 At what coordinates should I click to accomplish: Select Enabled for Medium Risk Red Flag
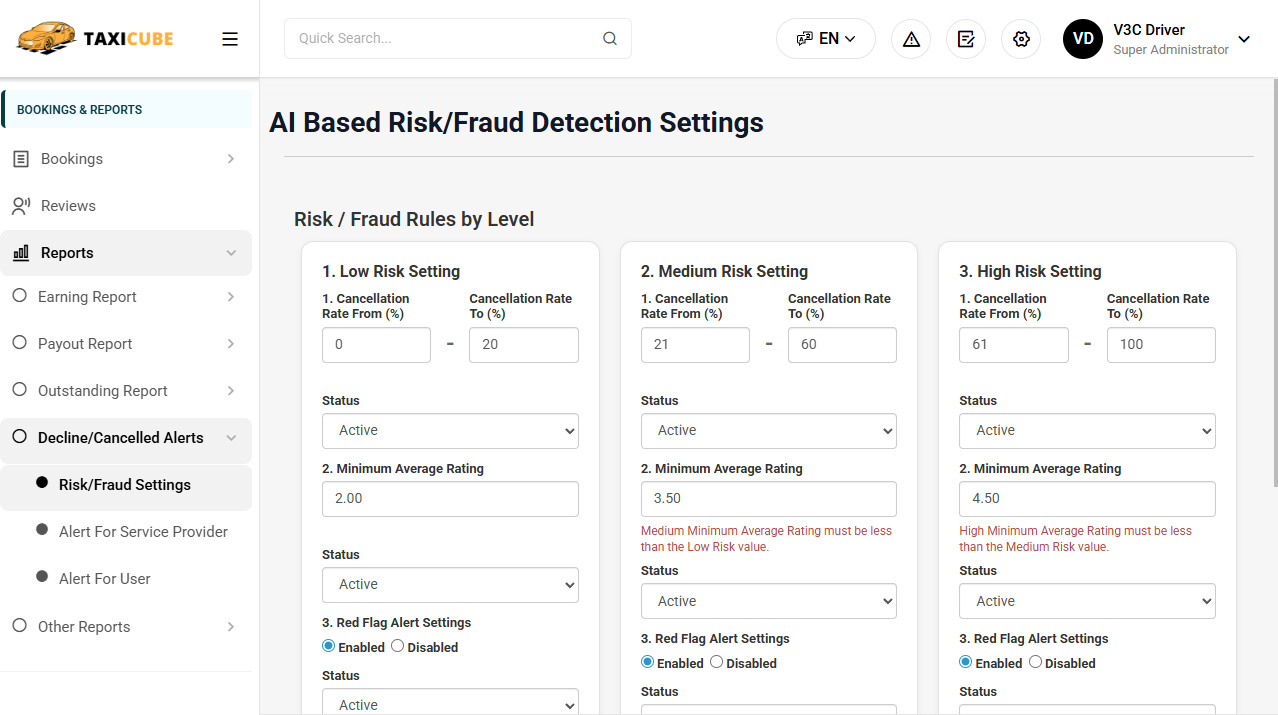point(647,662)
